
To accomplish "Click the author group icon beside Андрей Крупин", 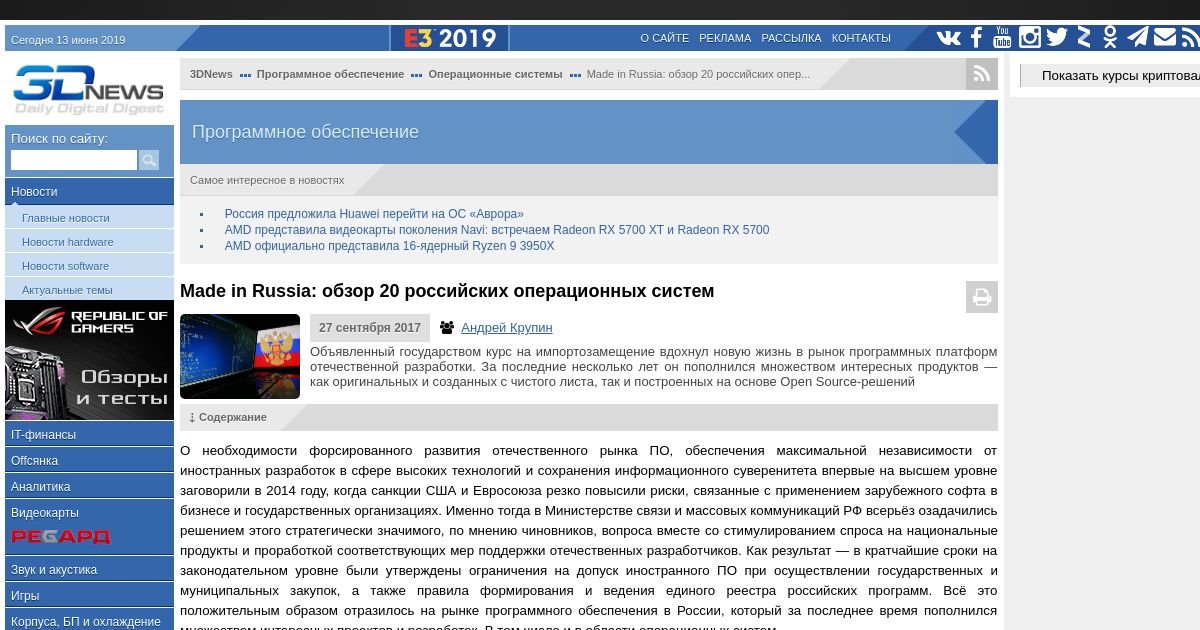I will tap(447, 328).
